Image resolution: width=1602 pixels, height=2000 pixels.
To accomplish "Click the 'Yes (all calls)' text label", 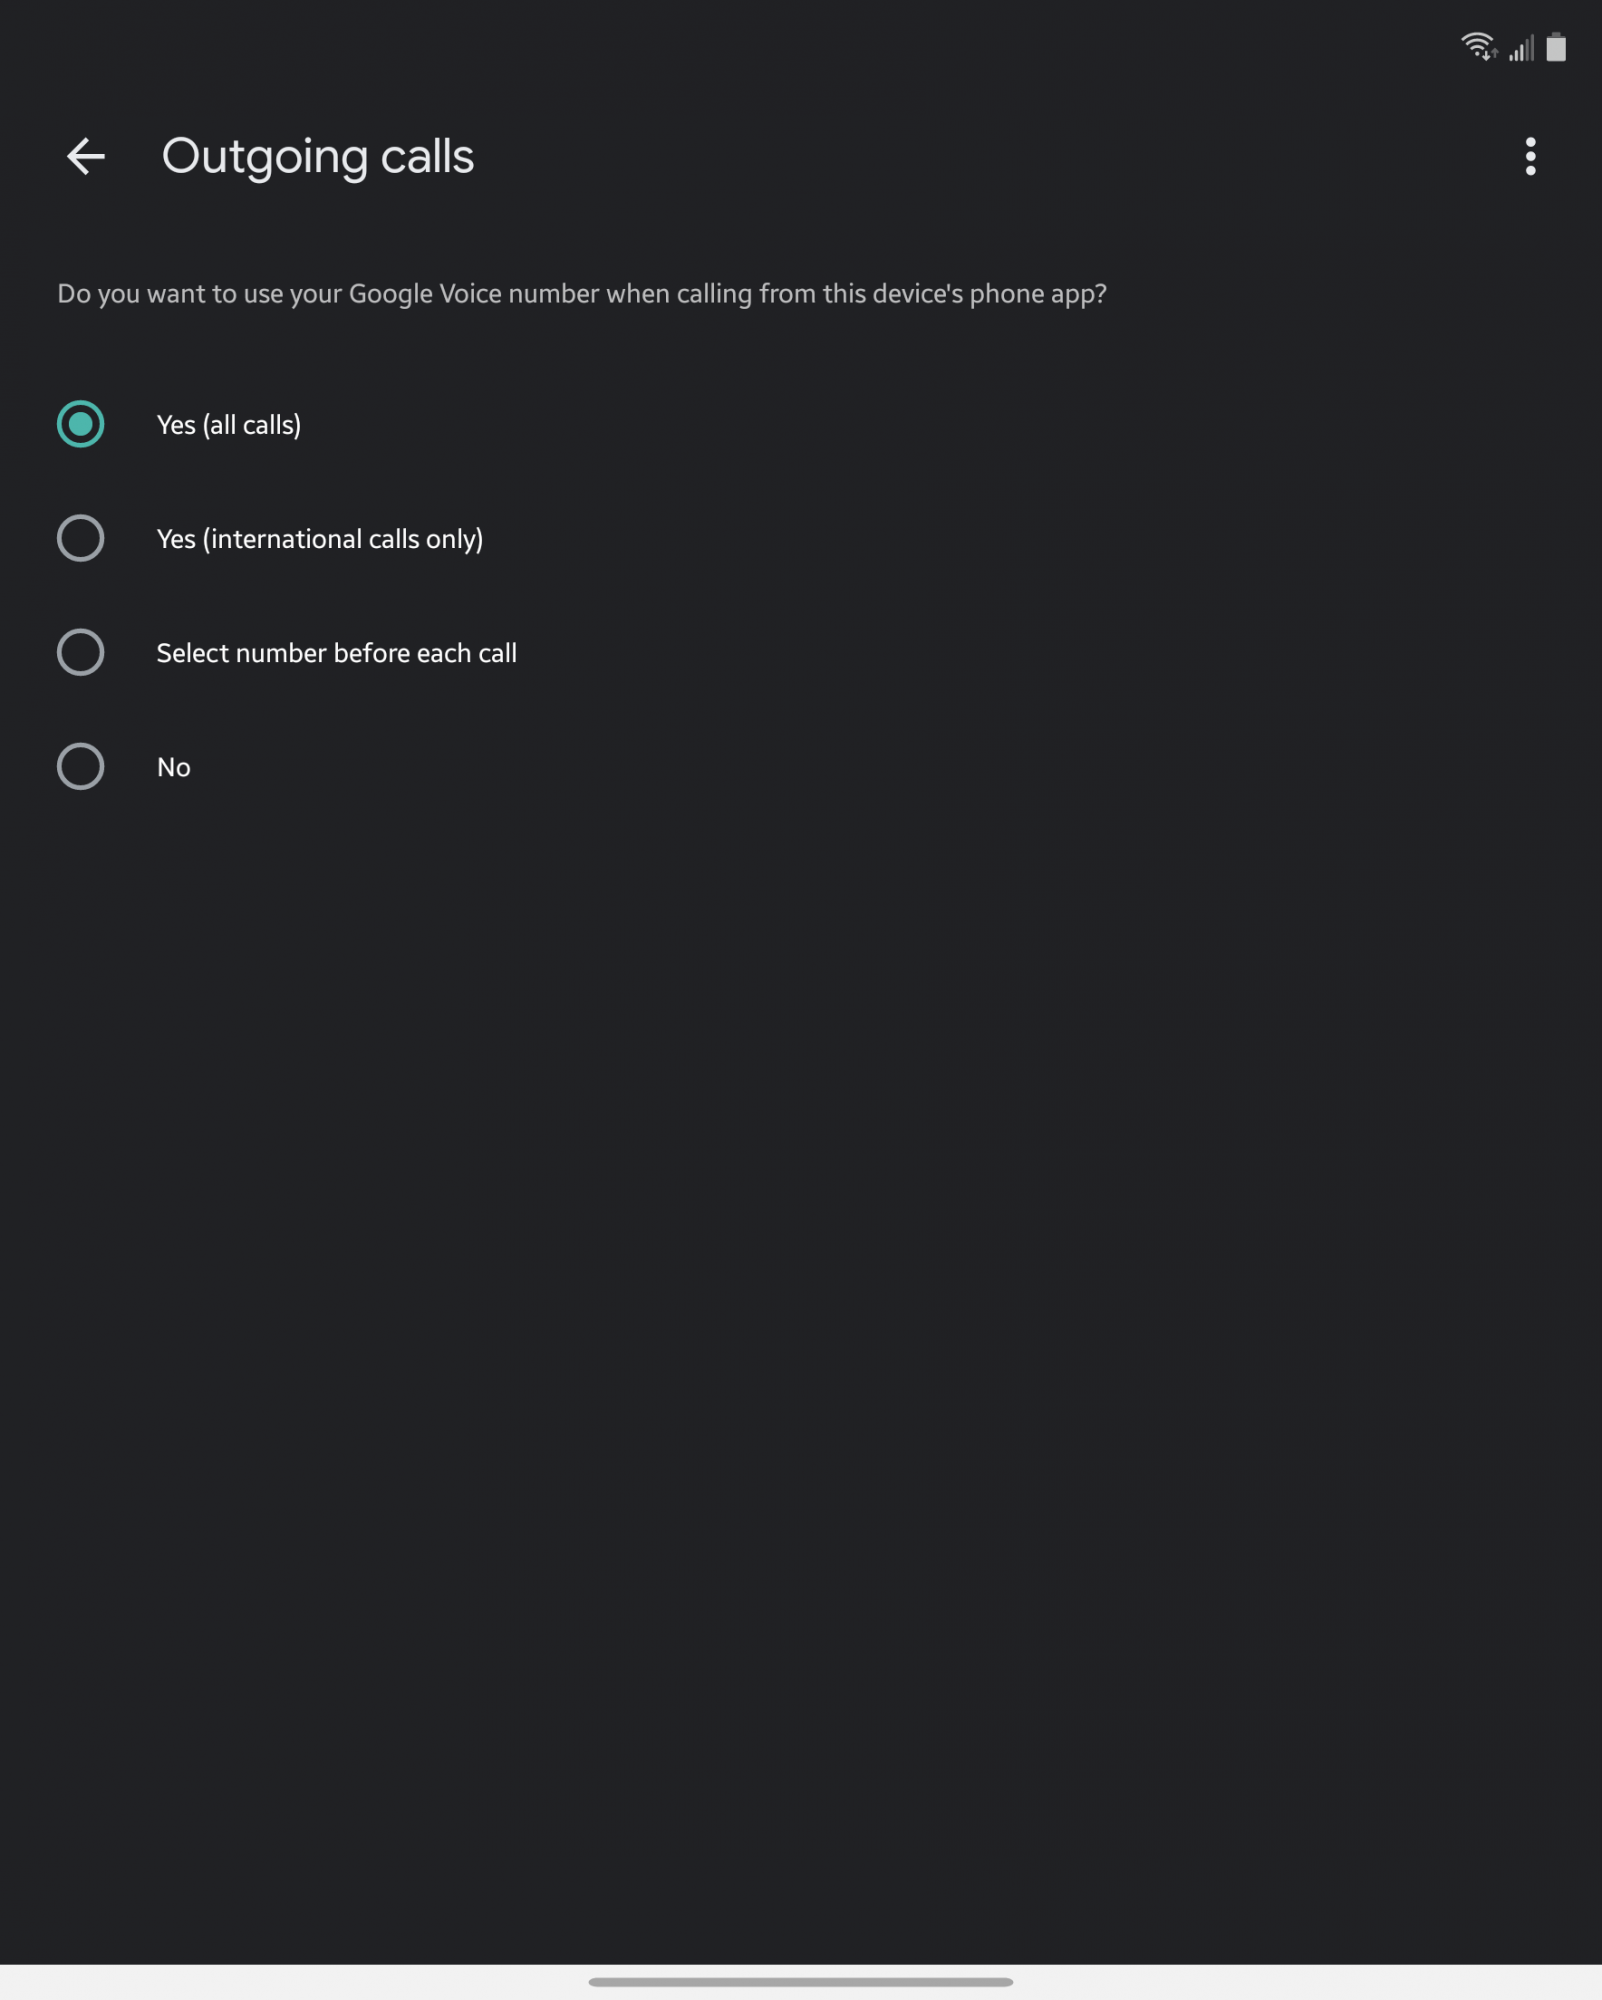I will pos(229,425).
